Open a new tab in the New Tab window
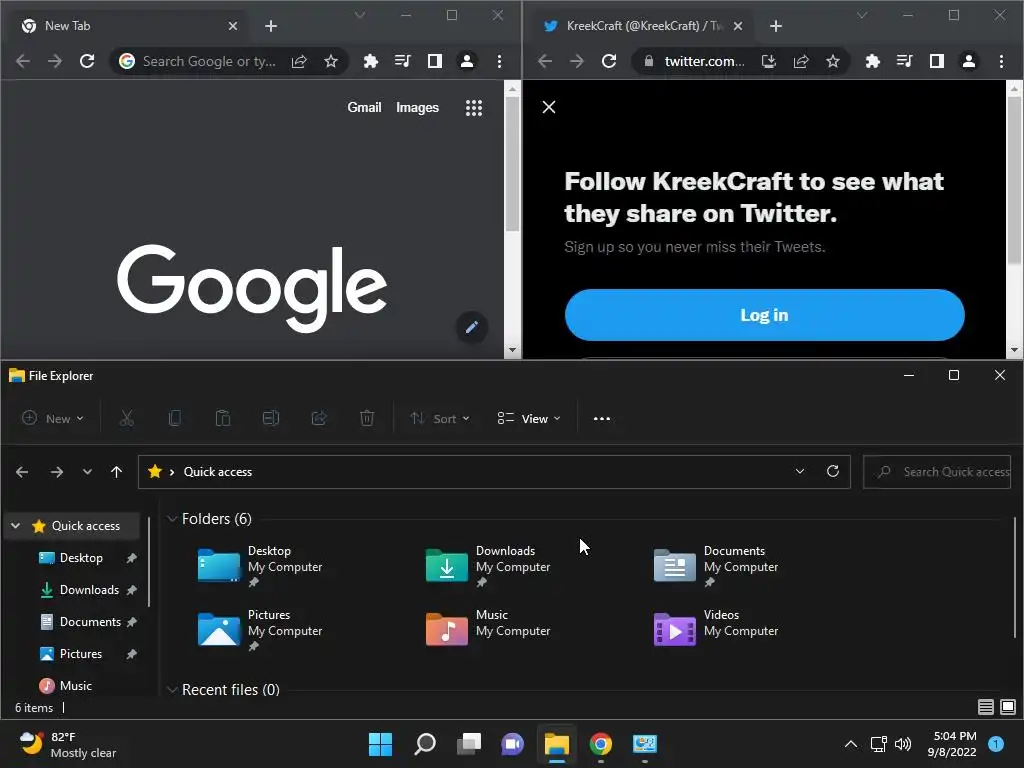 (270, 26)
